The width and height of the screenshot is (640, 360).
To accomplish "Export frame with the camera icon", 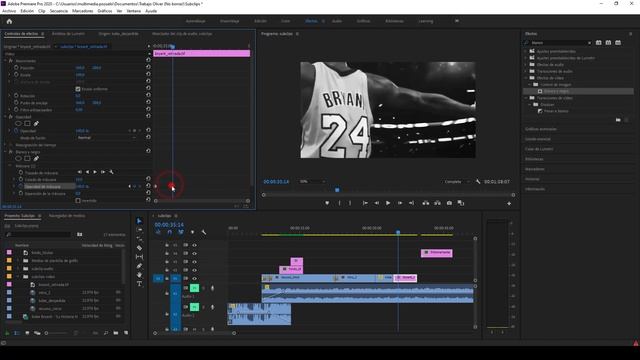I will 449,203.
